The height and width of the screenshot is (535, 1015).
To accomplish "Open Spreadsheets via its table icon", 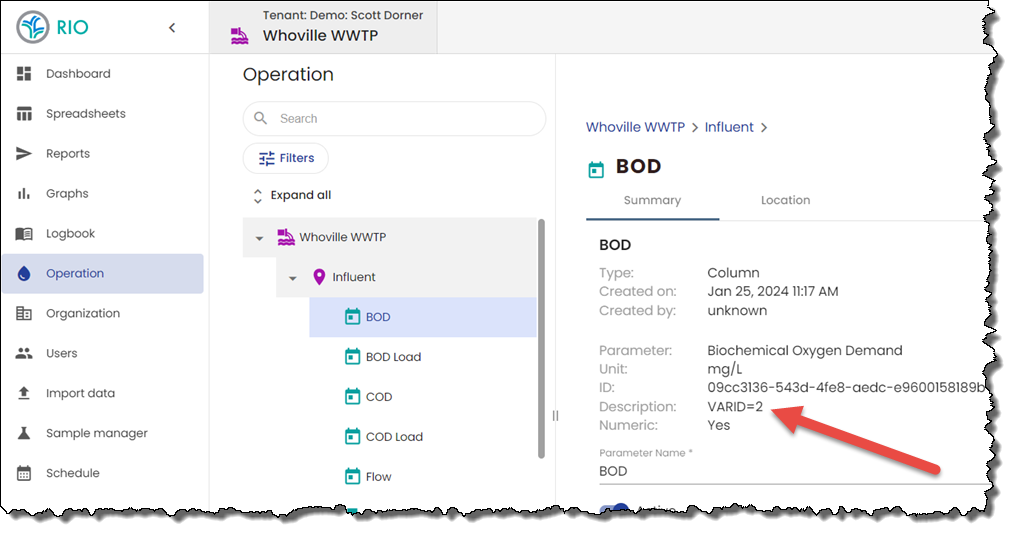I will [x=25, y=114].
